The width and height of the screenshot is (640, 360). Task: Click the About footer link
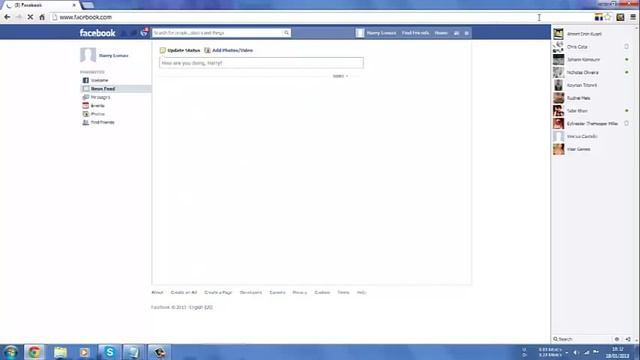click(157, 292)
